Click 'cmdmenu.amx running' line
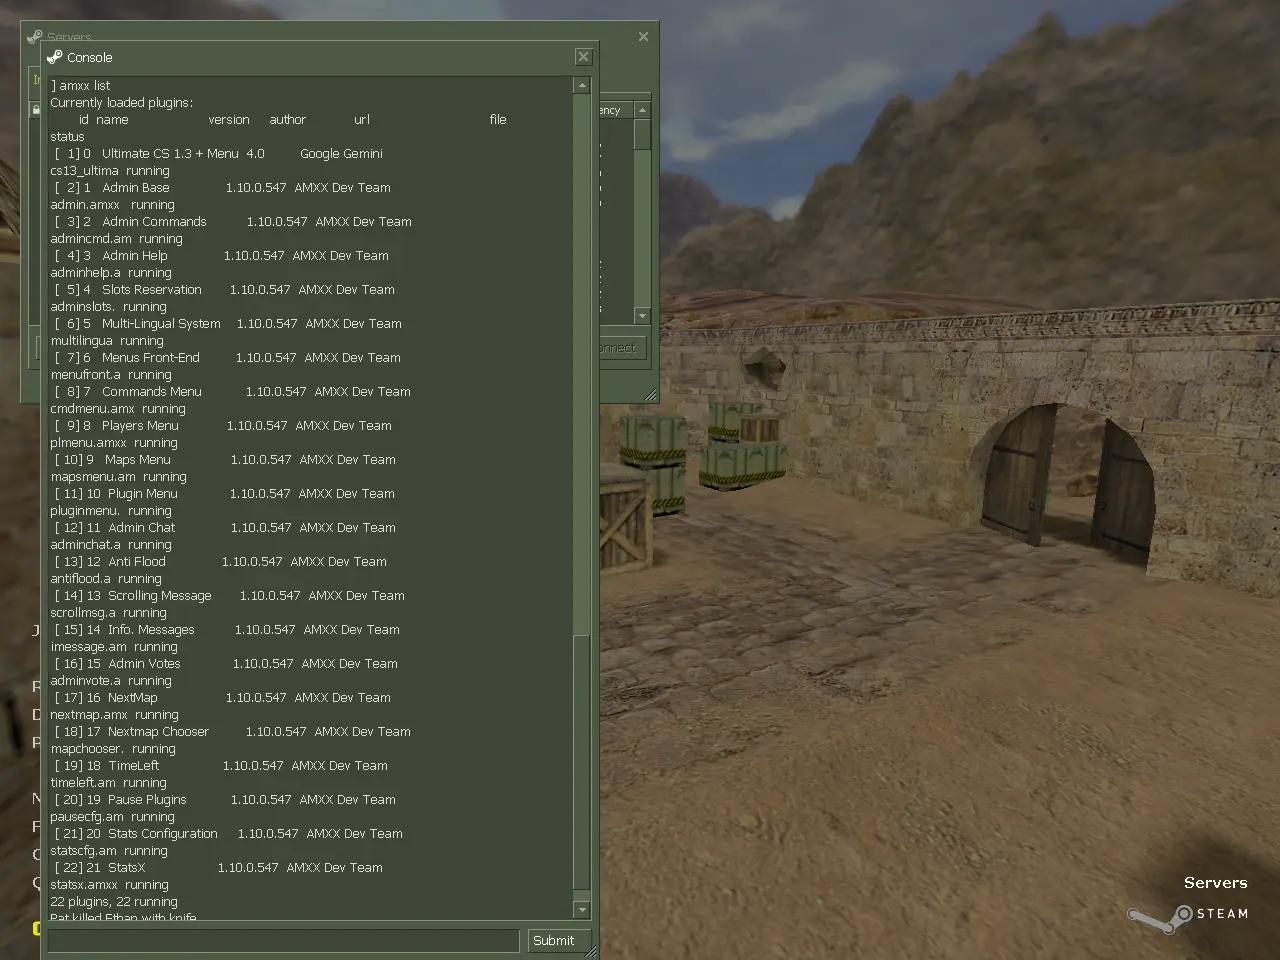 (118, 409)
